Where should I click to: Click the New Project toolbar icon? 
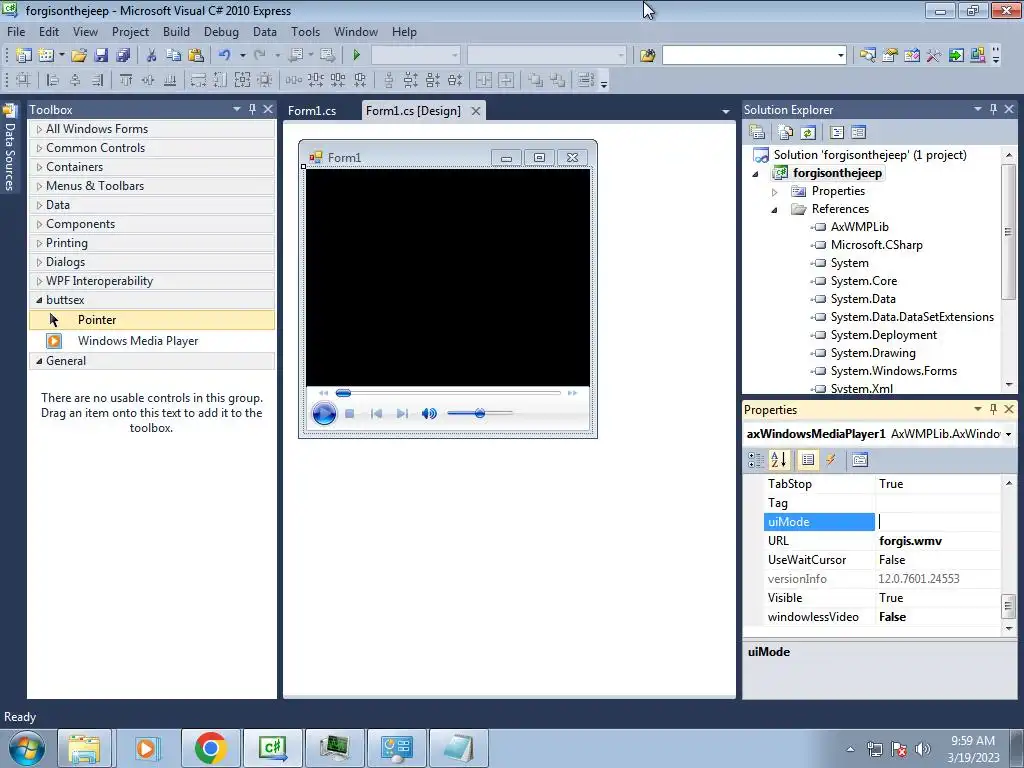[24, 56]
